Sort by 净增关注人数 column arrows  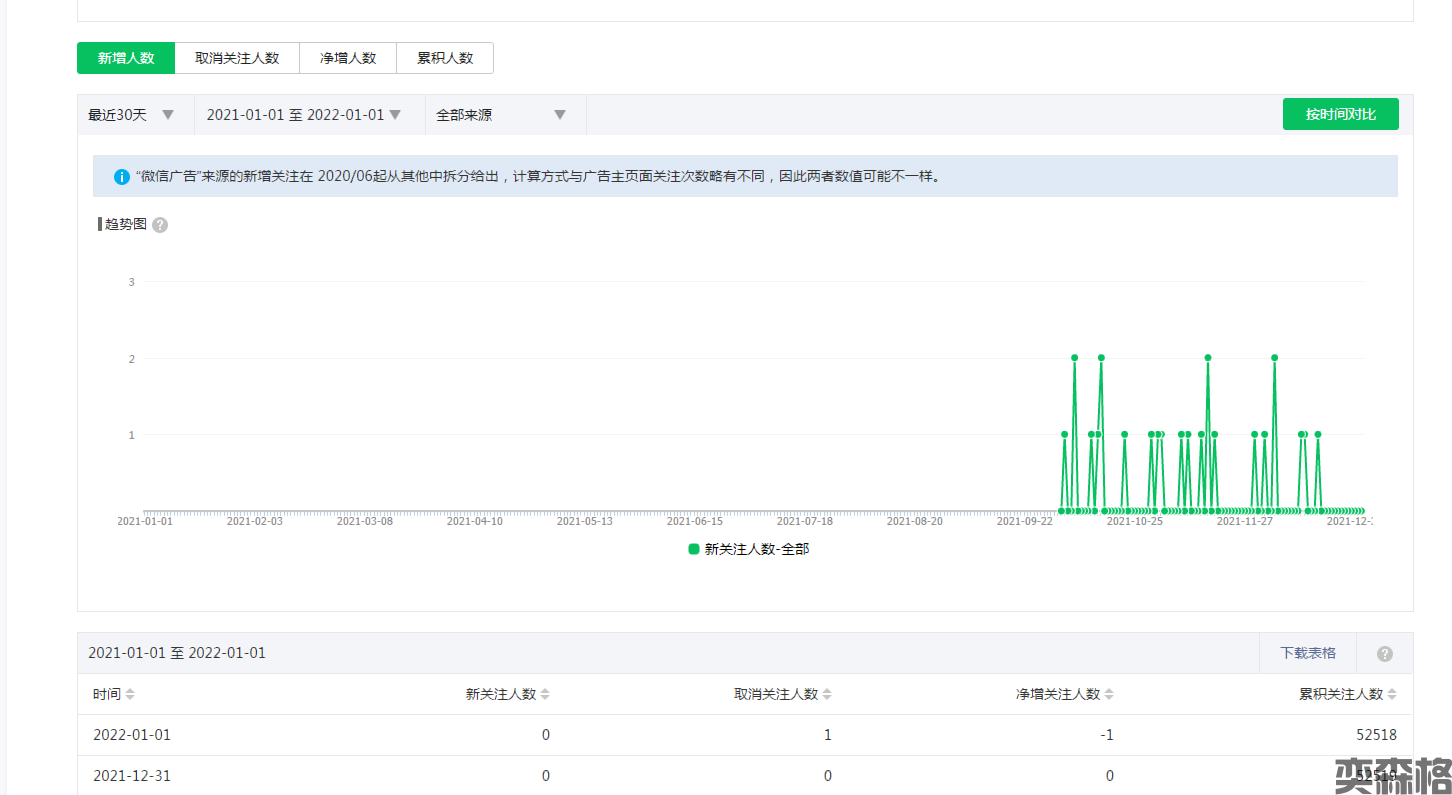1109,695
